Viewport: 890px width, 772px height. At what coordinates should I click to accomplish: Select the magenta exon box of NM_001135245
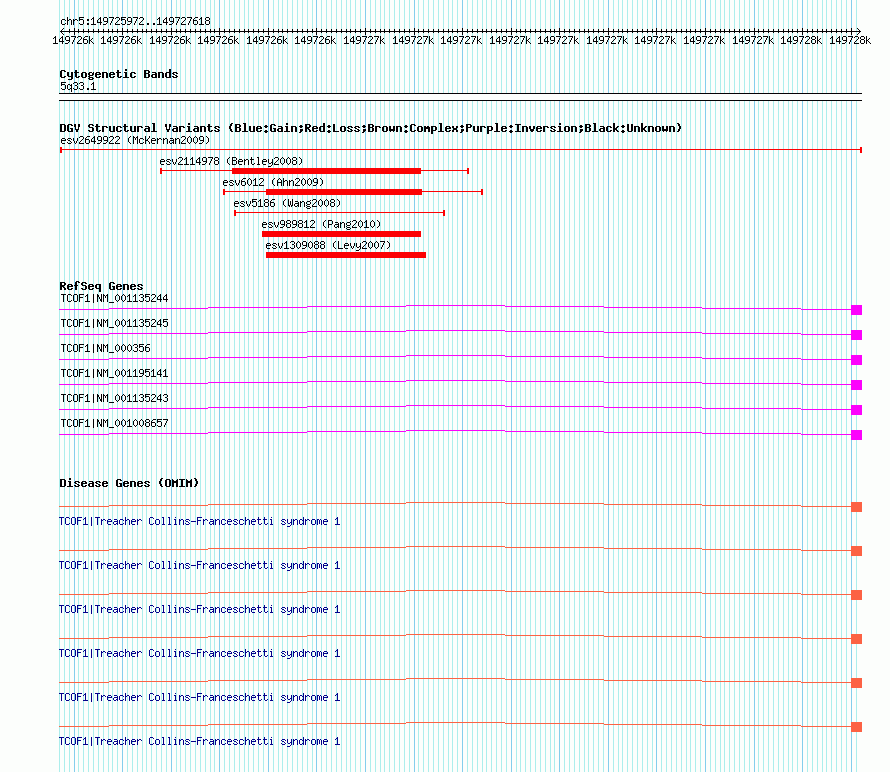pyautogui.click(x=857, y=335)
